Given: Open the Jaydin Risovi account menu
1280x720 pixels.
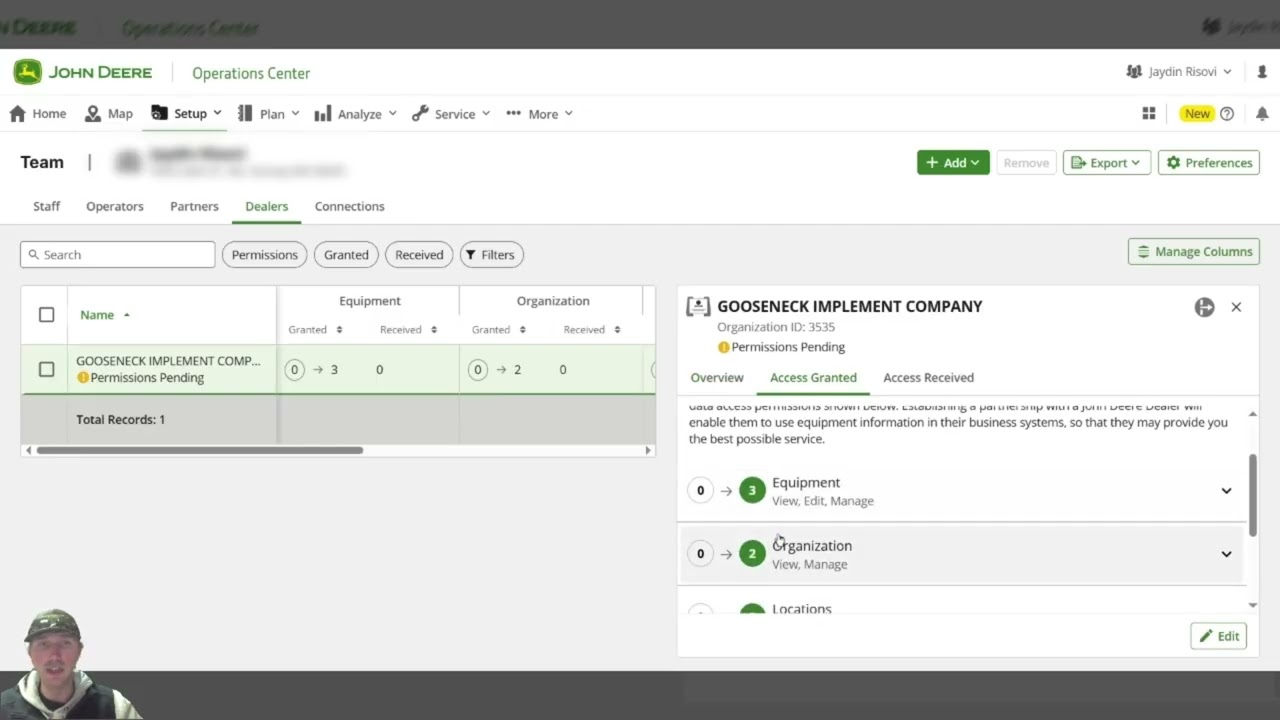Looking at the screenshot, I should pyautogui.click(x=1178, y=72).
